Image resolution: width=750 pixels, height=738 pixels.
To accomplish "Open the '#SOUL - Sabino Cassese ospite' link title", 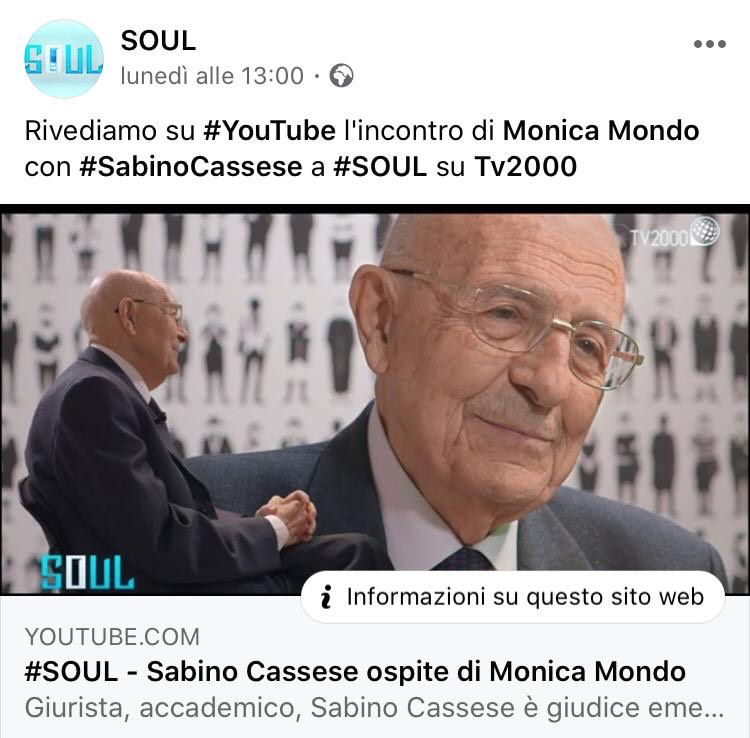I will (x=355, y=672).
